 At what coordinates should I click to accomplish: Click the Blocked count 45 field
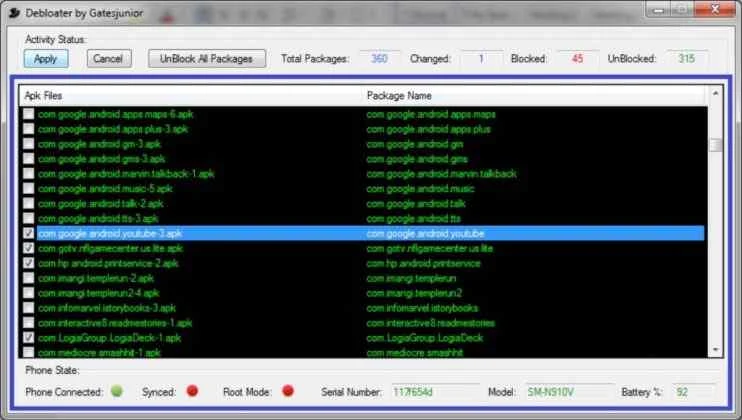577,59
